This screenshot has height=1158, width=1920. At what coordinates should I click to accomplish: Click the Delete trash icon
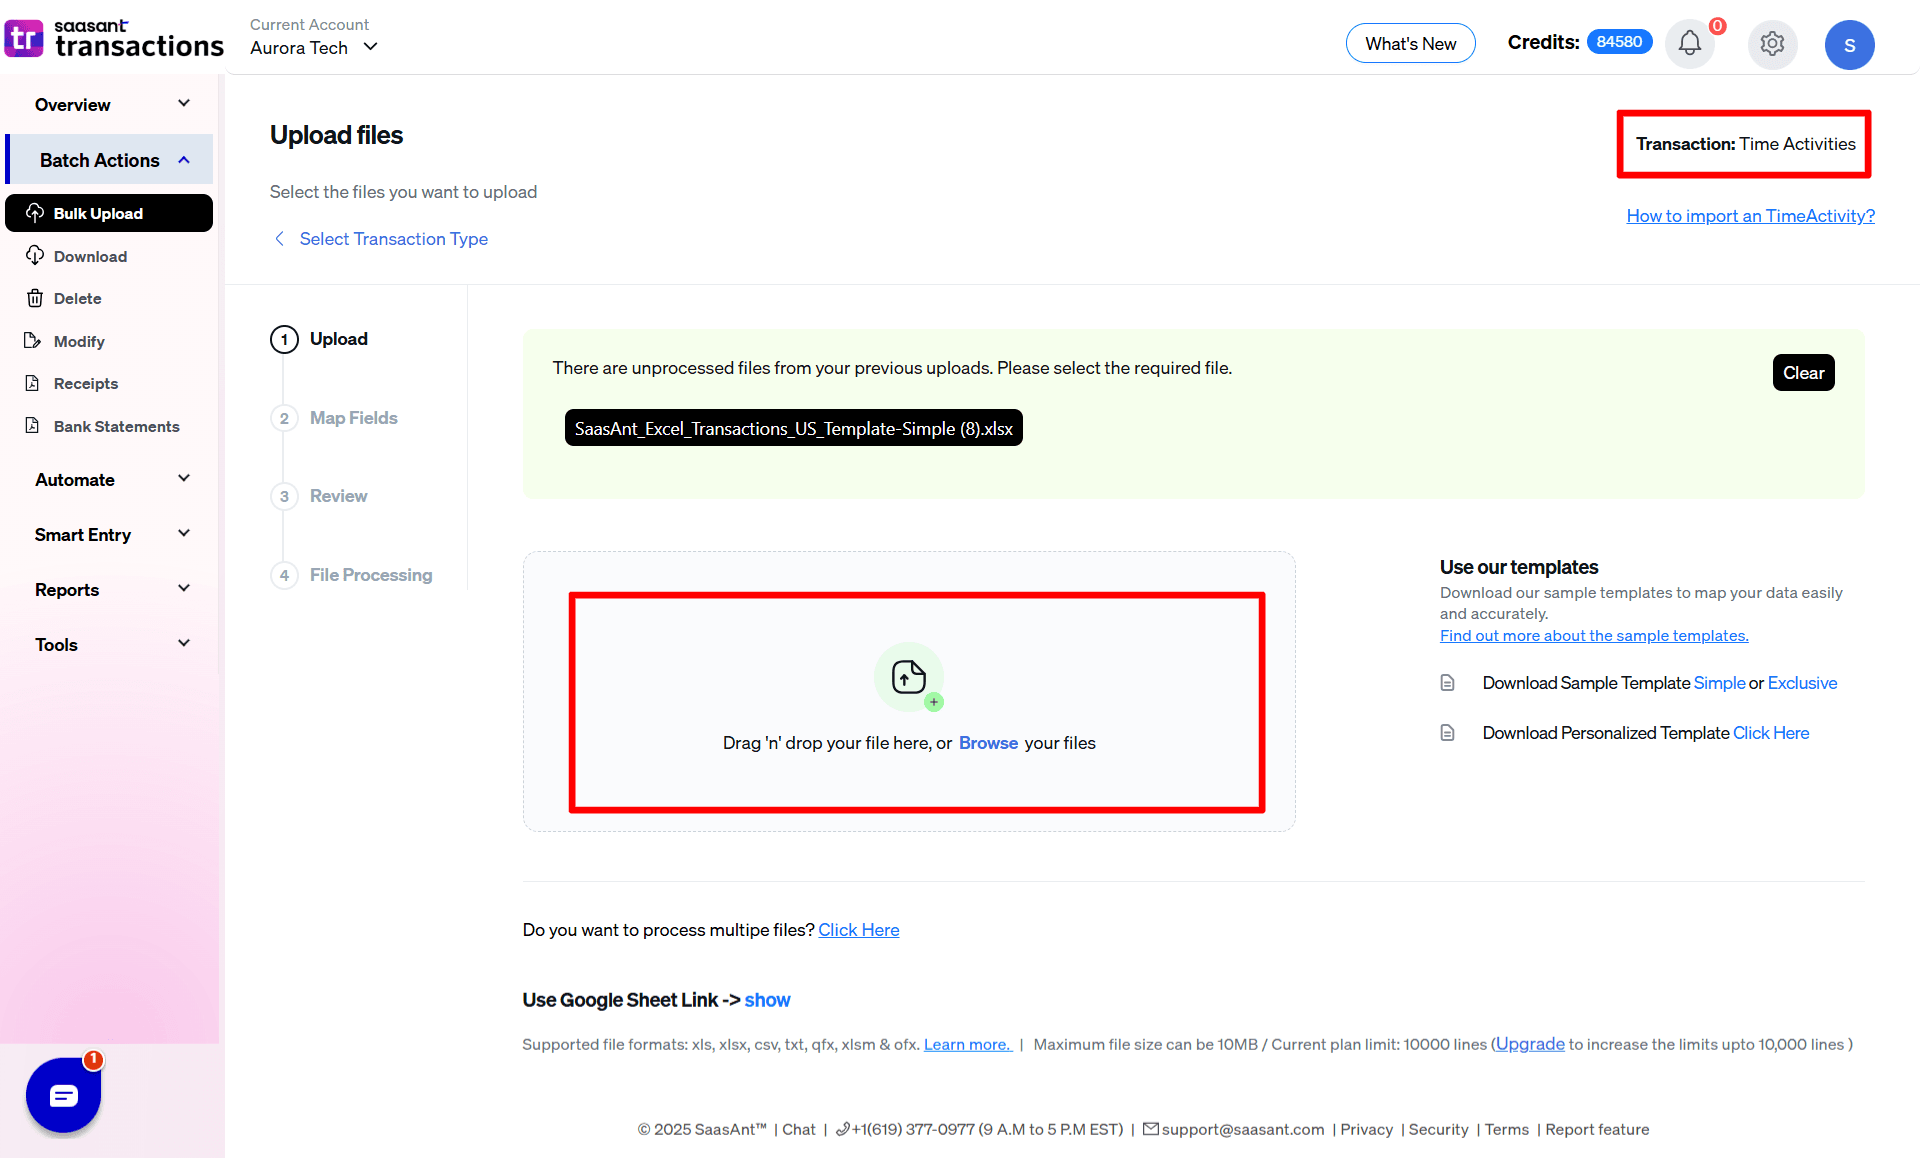tap(35, 298)
